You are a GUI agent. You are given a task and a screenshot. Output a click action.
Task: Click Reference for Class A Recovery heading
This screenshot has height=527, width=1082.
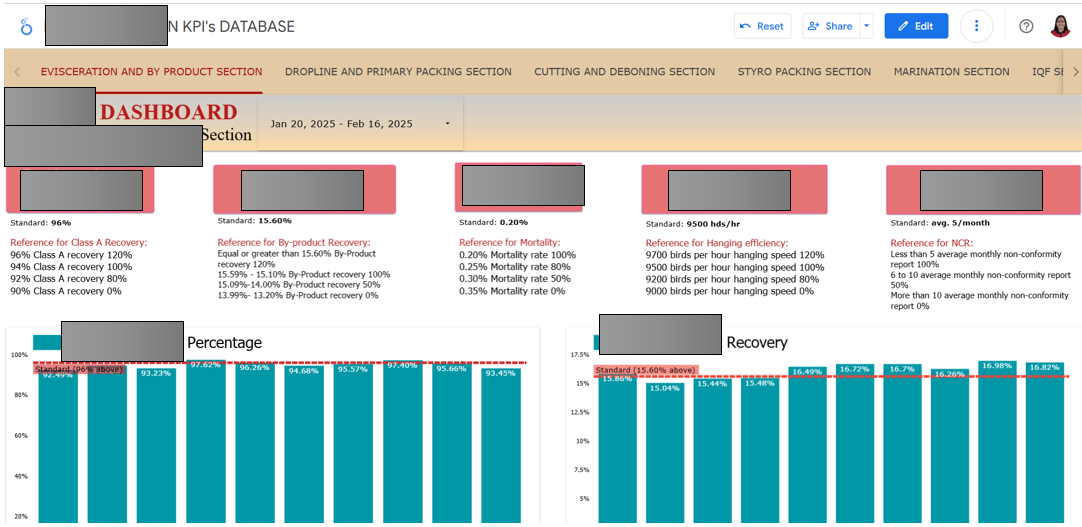[x=79, y=243]
